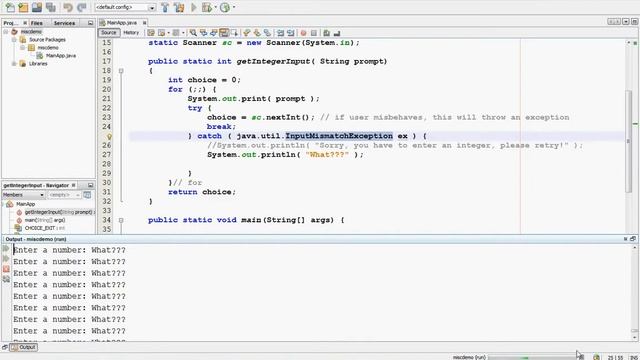Viewport: 640px width, 360px height.
Task: Click the New Project toolbar icon
Action: [23, 7]
